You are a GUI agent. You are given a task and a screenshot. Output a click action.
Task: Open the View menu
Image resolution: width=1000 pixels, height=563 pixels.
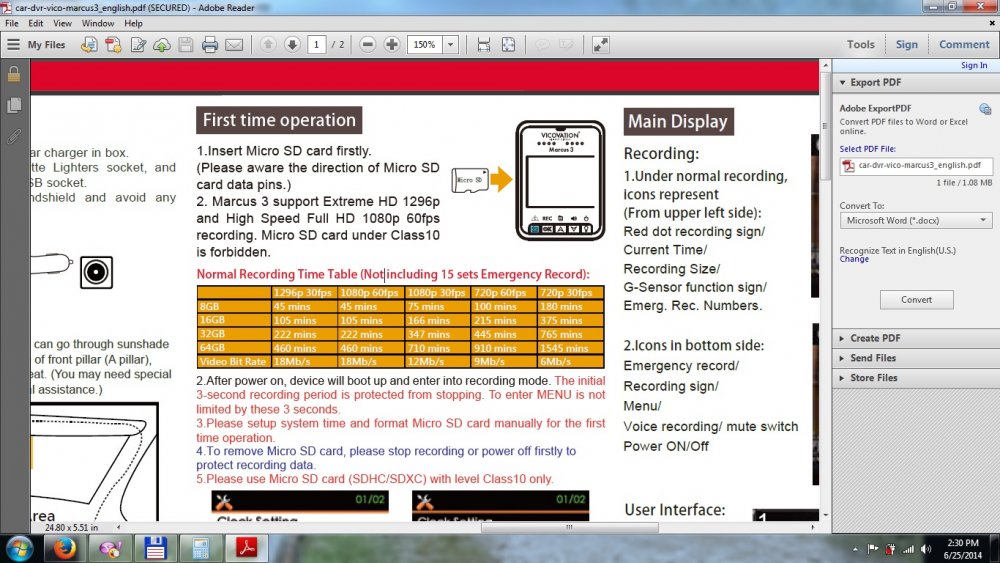[62, 23]
